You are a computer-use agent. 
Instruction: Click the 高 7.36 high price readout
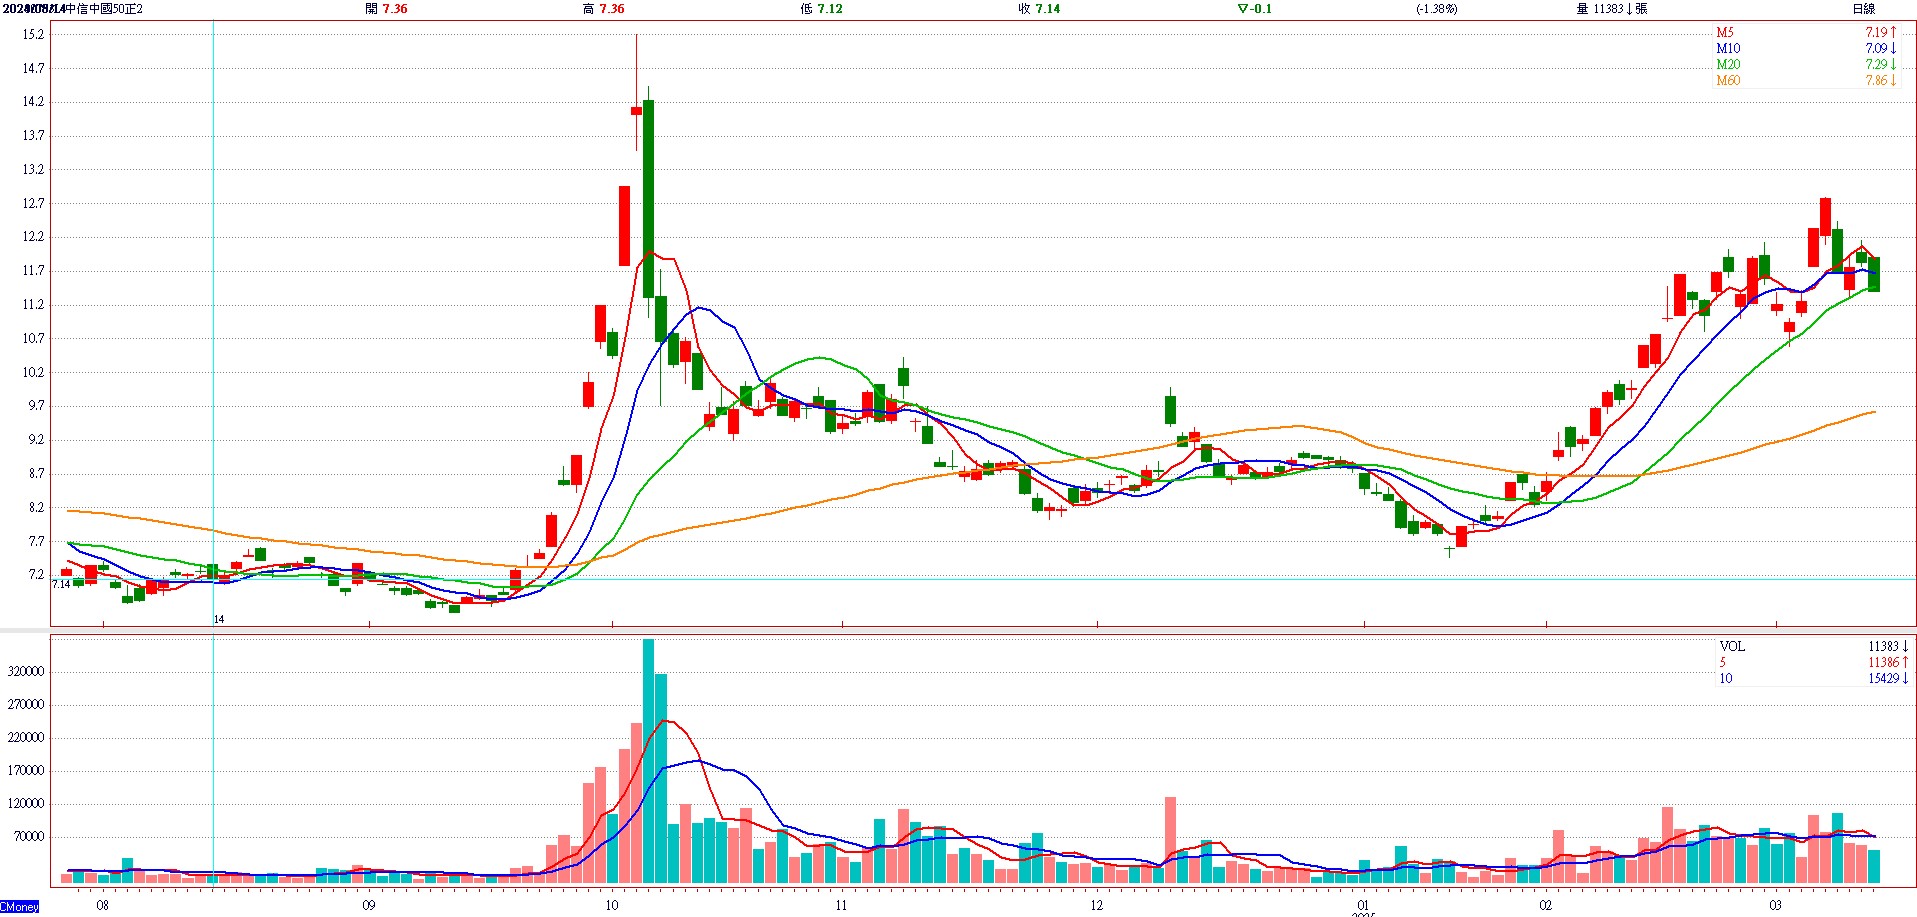coord(604,9)
